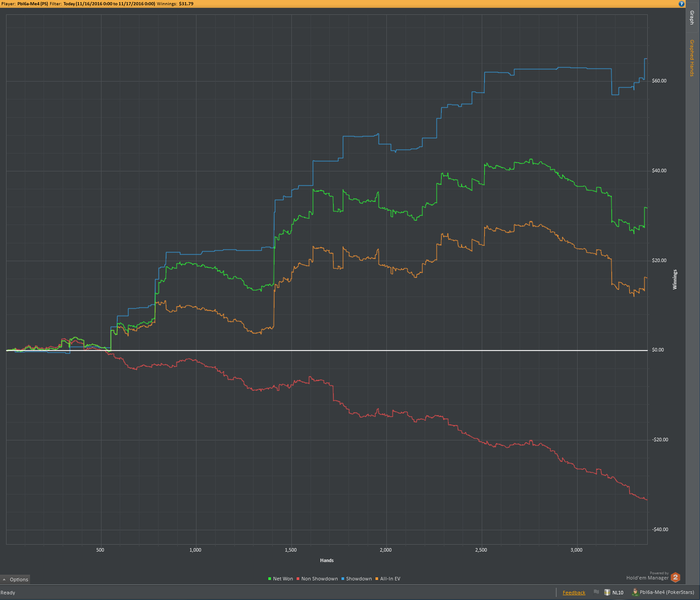Click the blue help icon in header
700x600 pixels.
coord(681,4)
